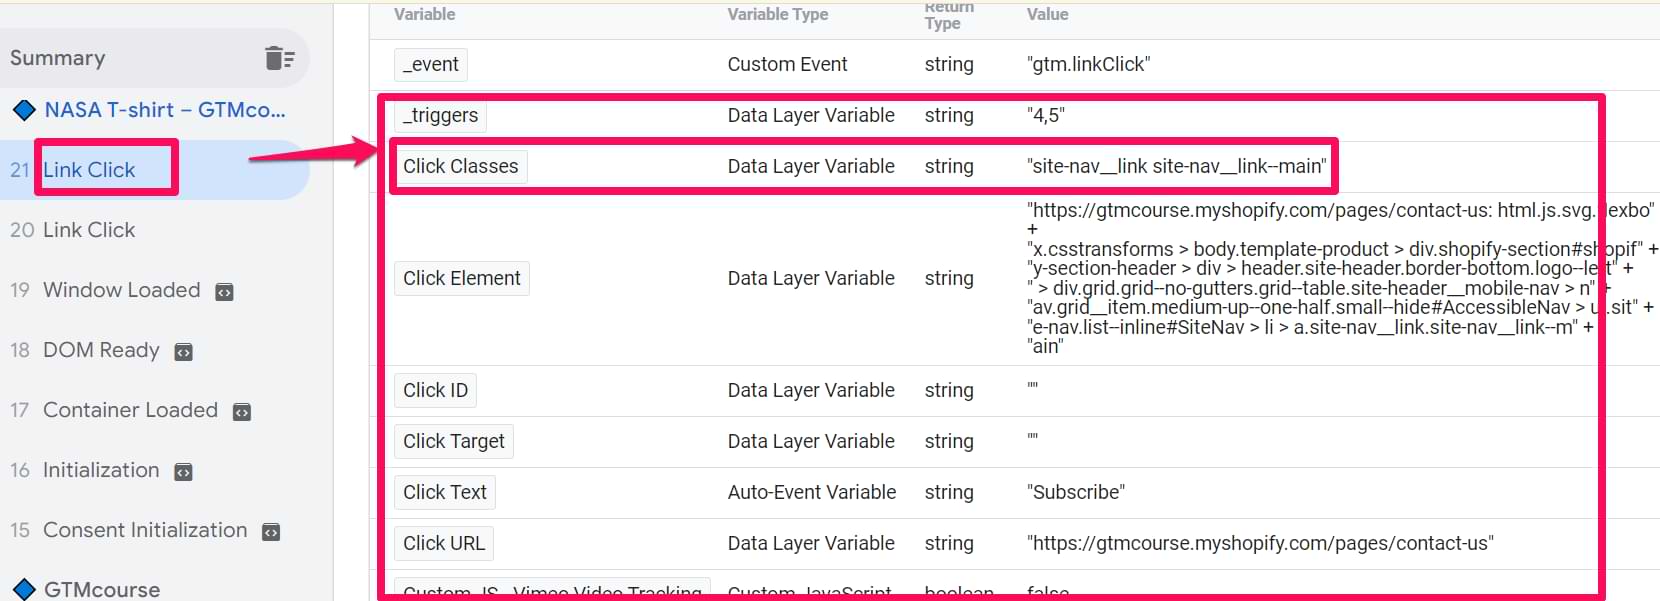Open the Click Element variable
Viewport: 1660px width, 601px height.
click(461, 278)
